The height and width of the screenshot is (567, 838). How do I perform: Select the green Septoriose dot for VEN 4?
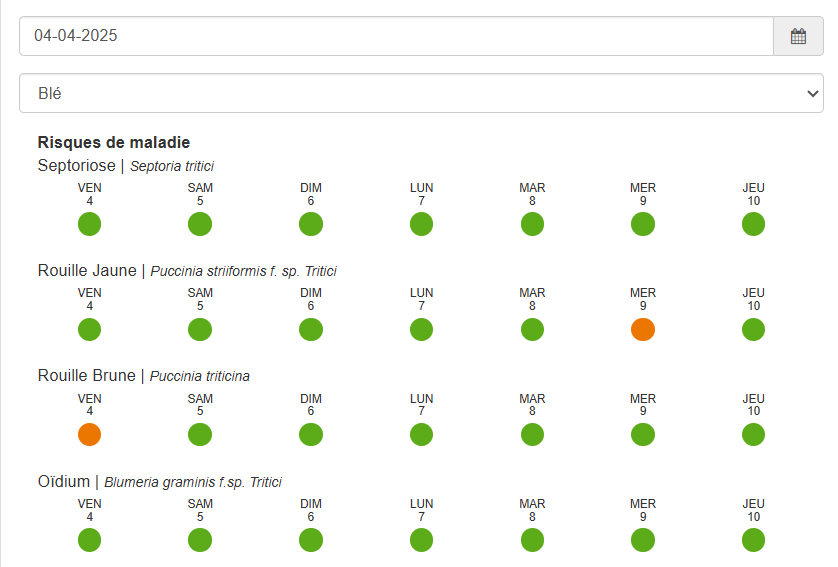click(x=89, y=224)
